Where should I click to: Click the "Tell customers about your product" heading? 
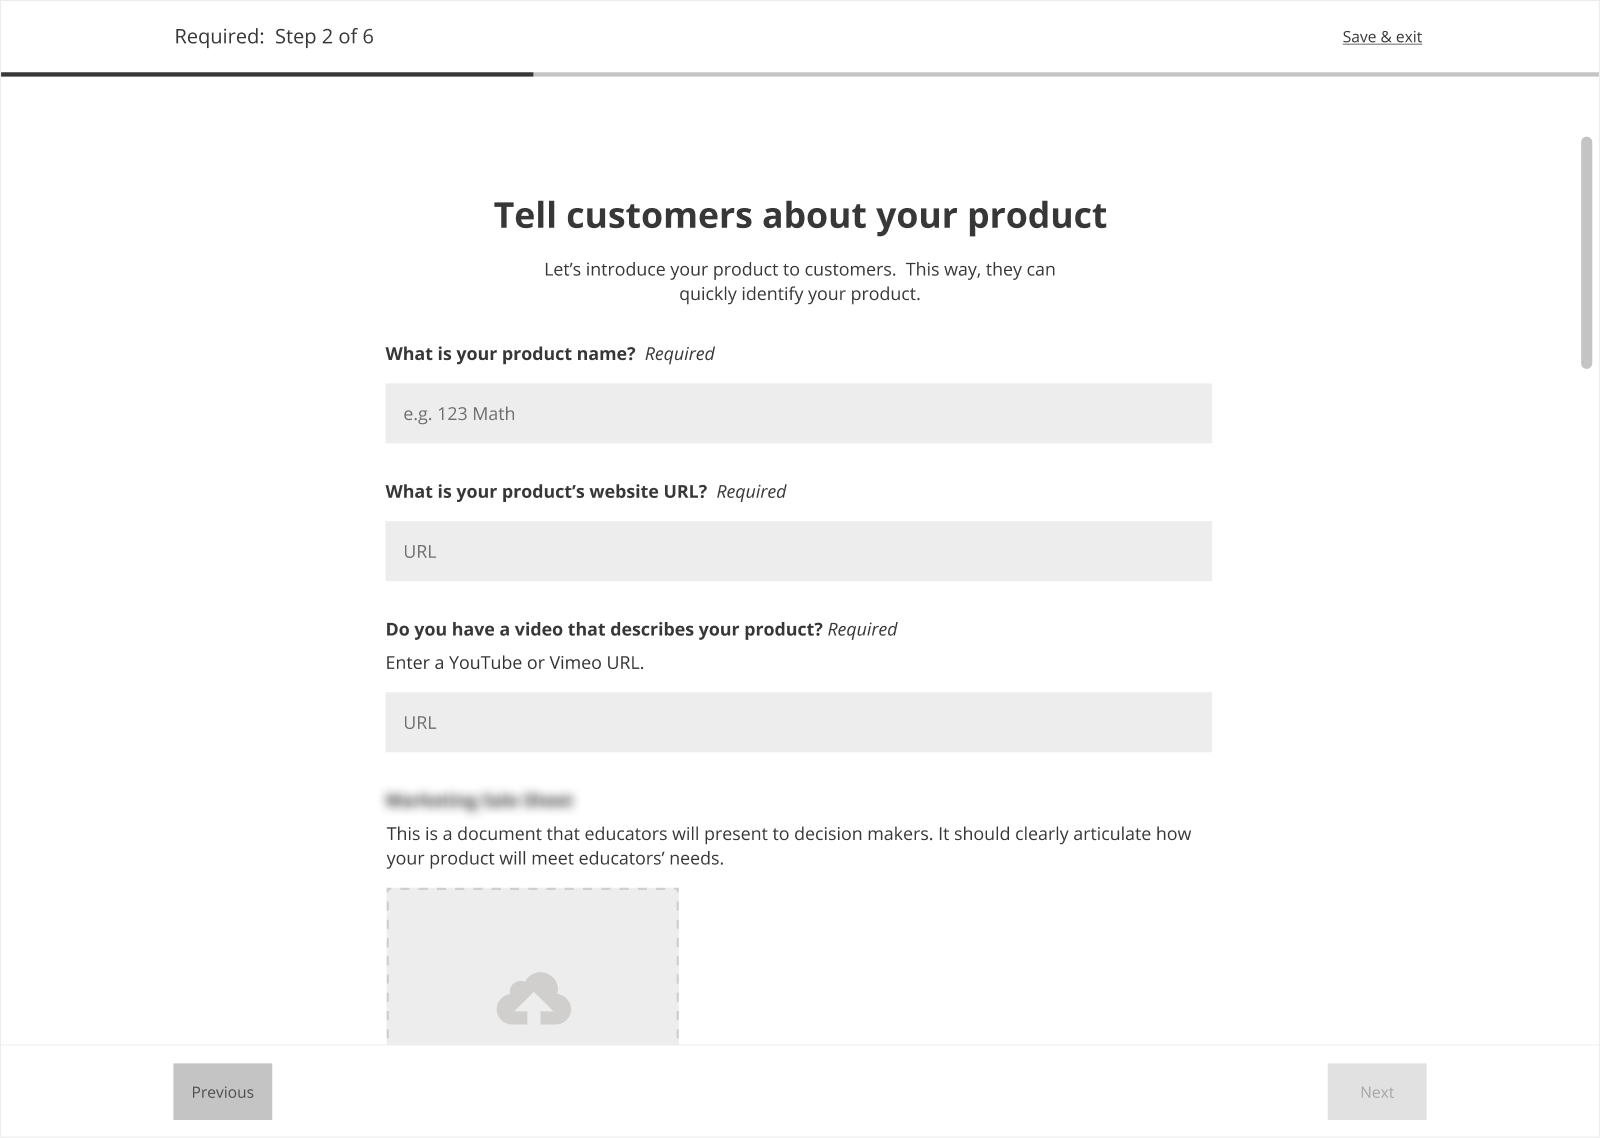tap(800, 215)
